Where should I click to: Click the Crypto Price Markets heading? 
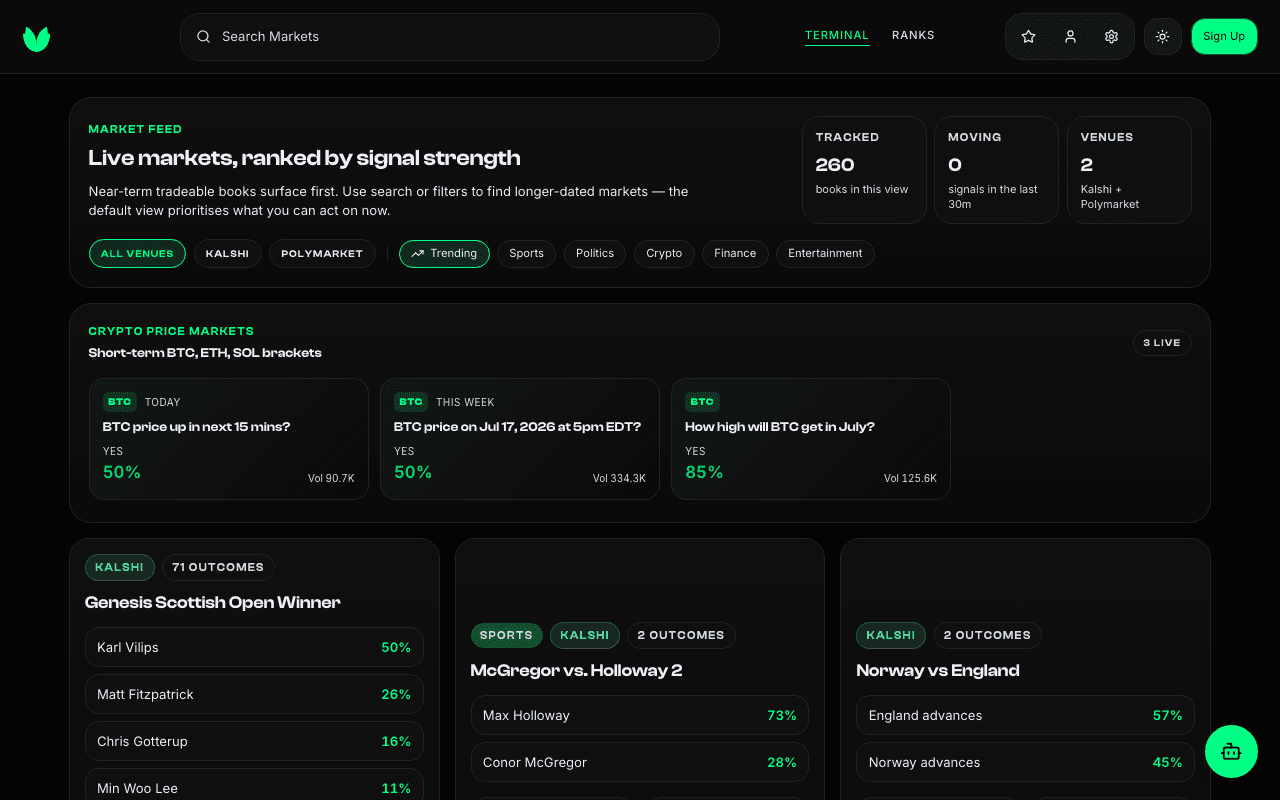[171, 331]
